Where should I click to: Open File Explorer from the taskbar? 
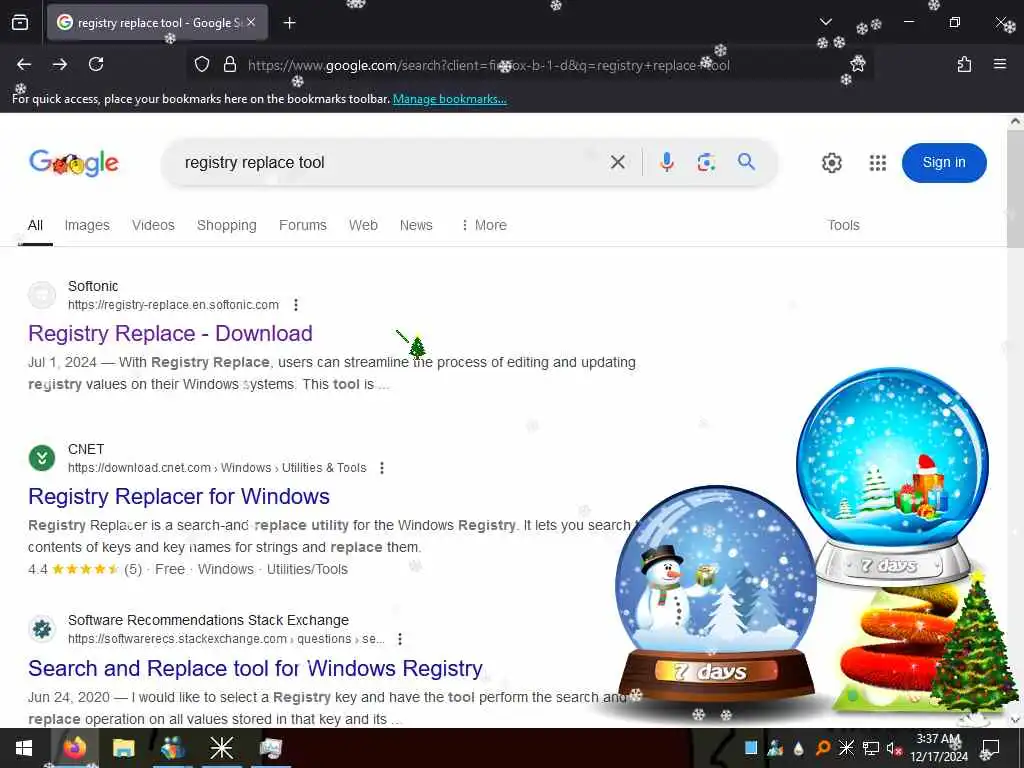pyautogui.click(x=123, y=748)
